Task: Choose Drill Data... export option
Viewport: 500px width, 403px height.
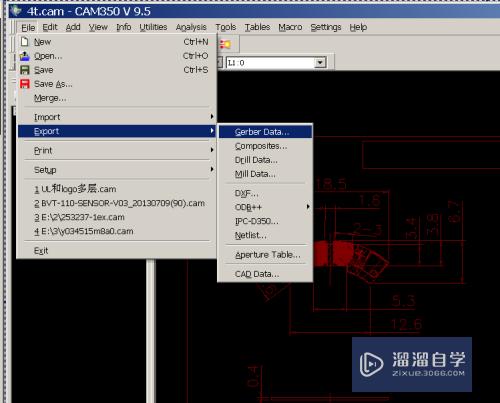Action: pos(265,160)
